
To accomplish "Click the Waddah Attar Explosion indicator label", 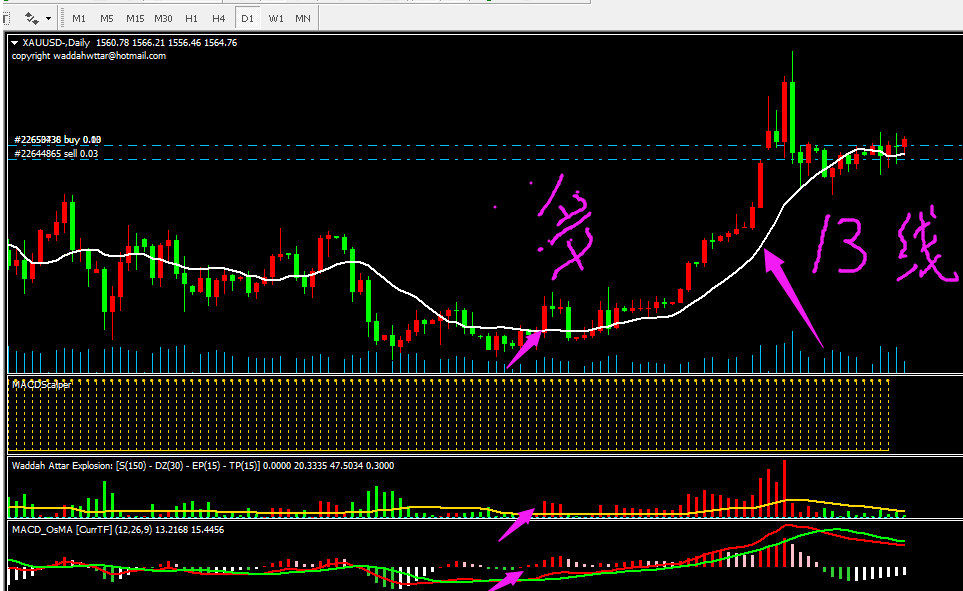I will pyautogui.click(x=62, y=465).
